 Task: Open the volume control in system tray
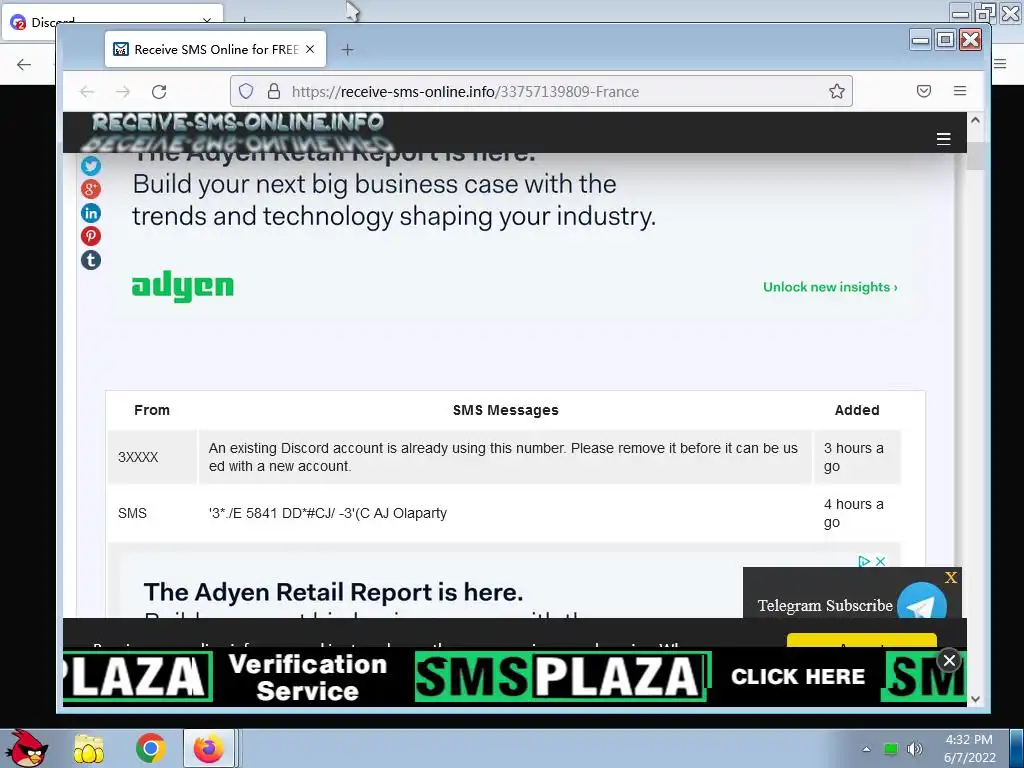point(915,748)
